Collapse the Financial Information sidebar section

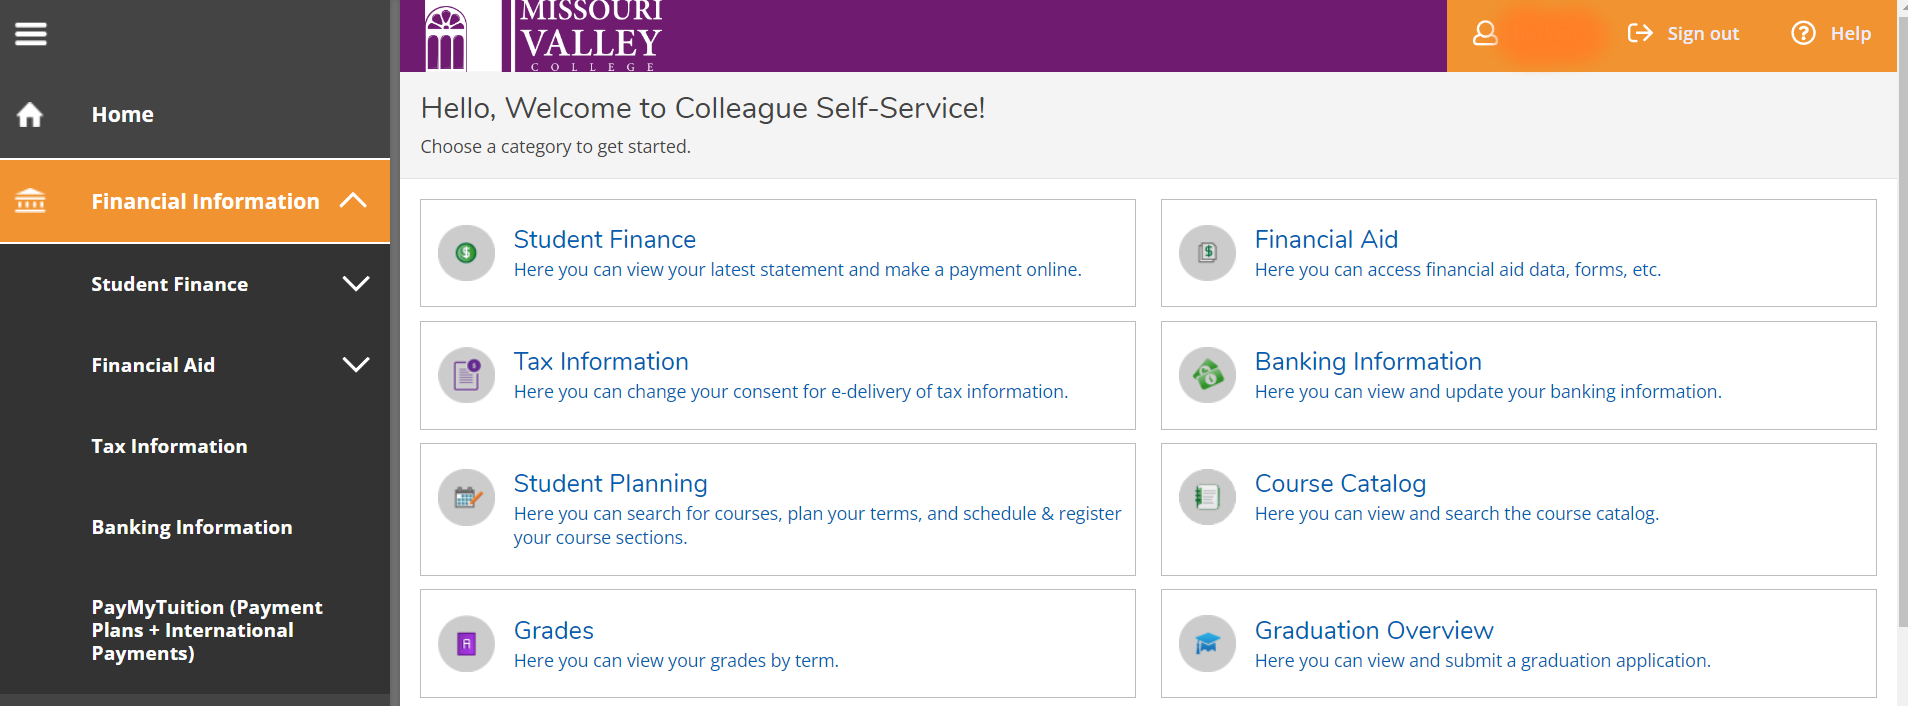pyautogui.click(x=353, y=200)
